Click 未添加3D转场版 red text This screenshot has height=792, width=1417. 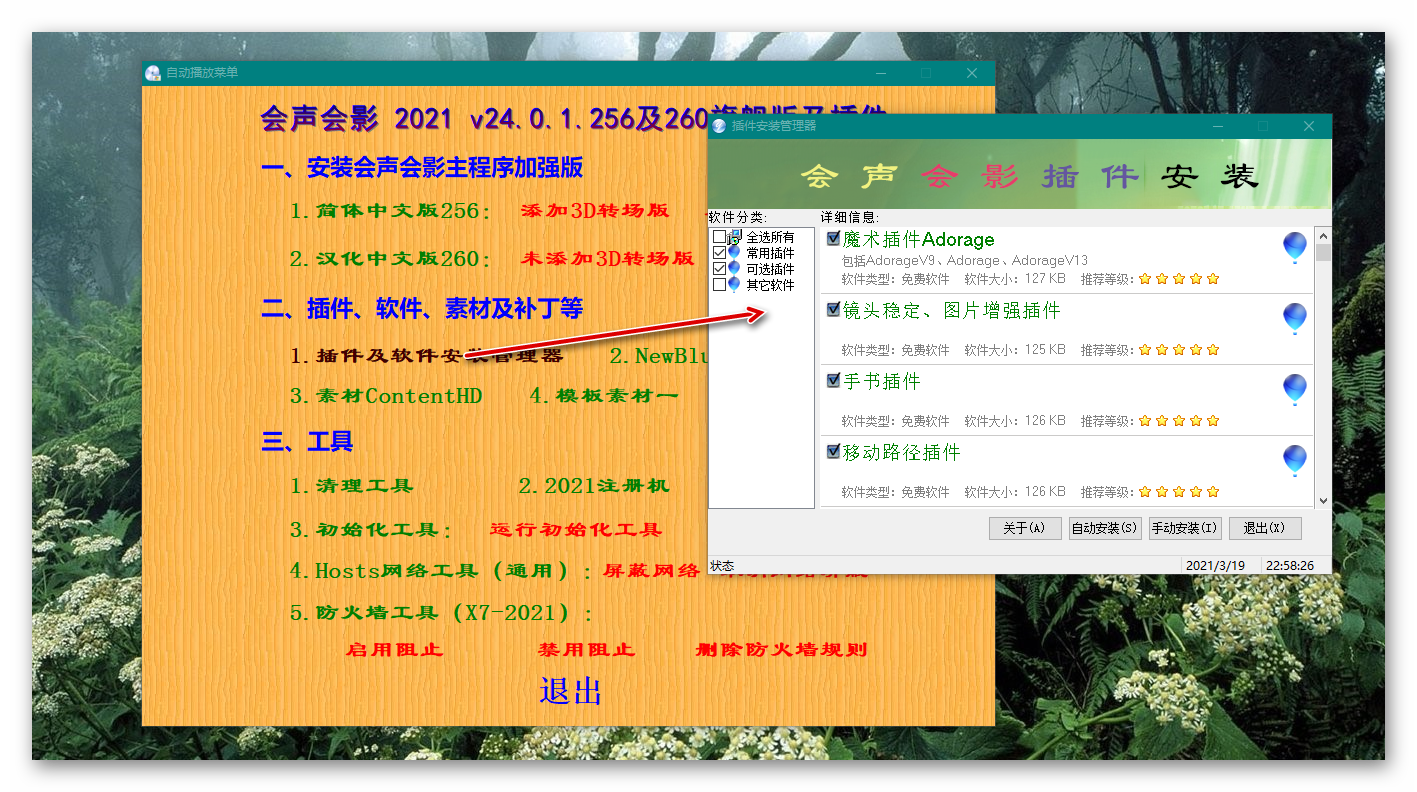pyautogui.click(x=607, y=258)
